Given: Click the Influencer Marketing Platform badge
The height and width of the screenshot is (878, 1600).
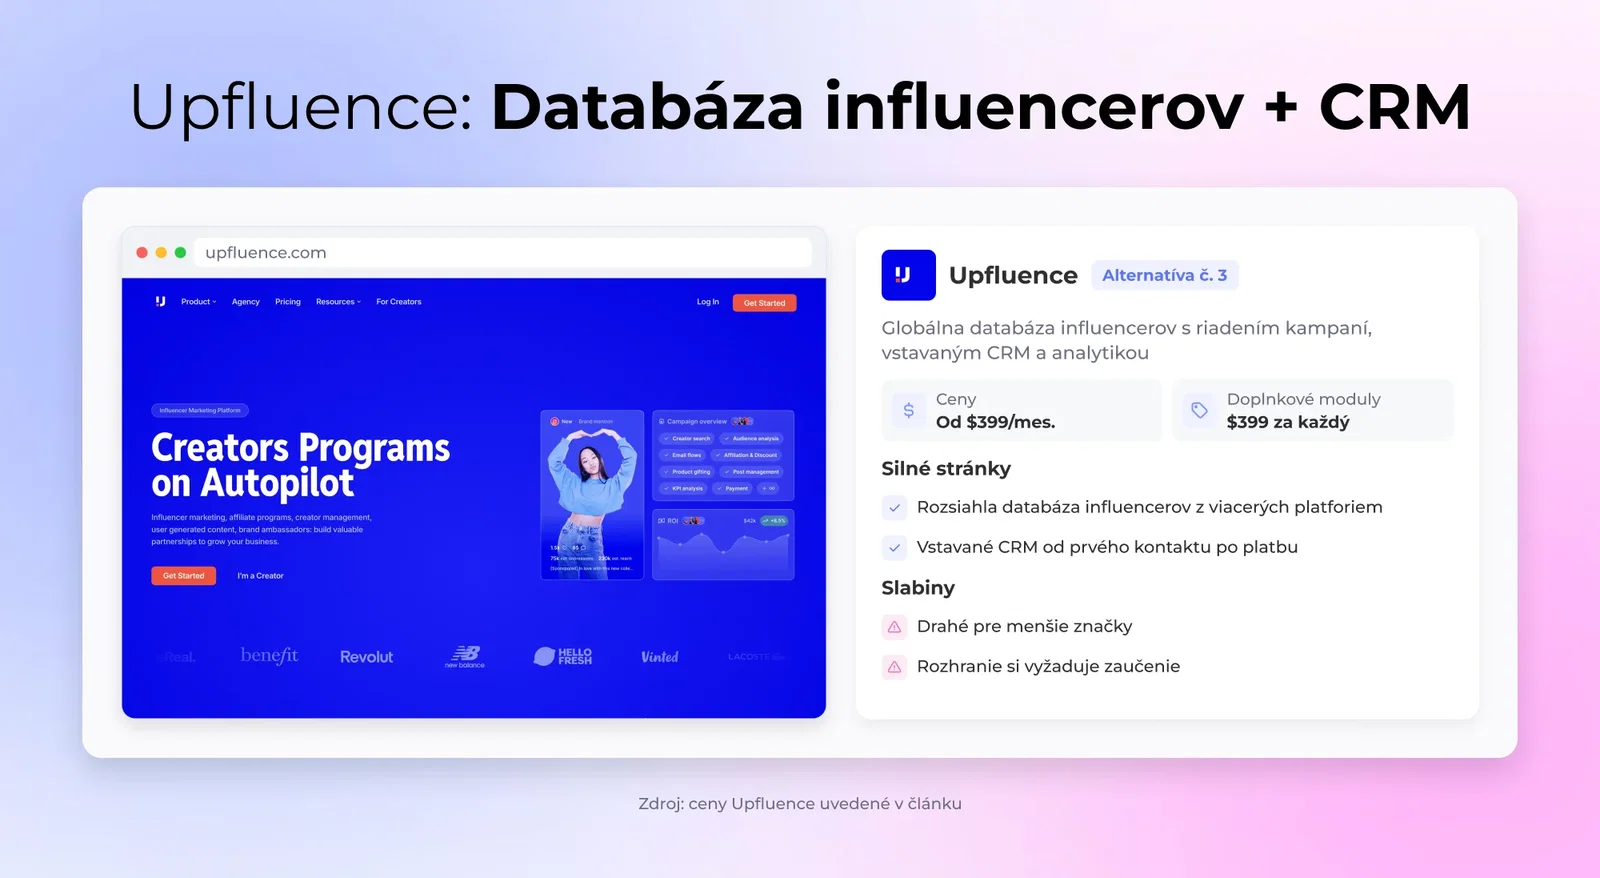Looking at the screenshot, I should [x=200, y=410].
